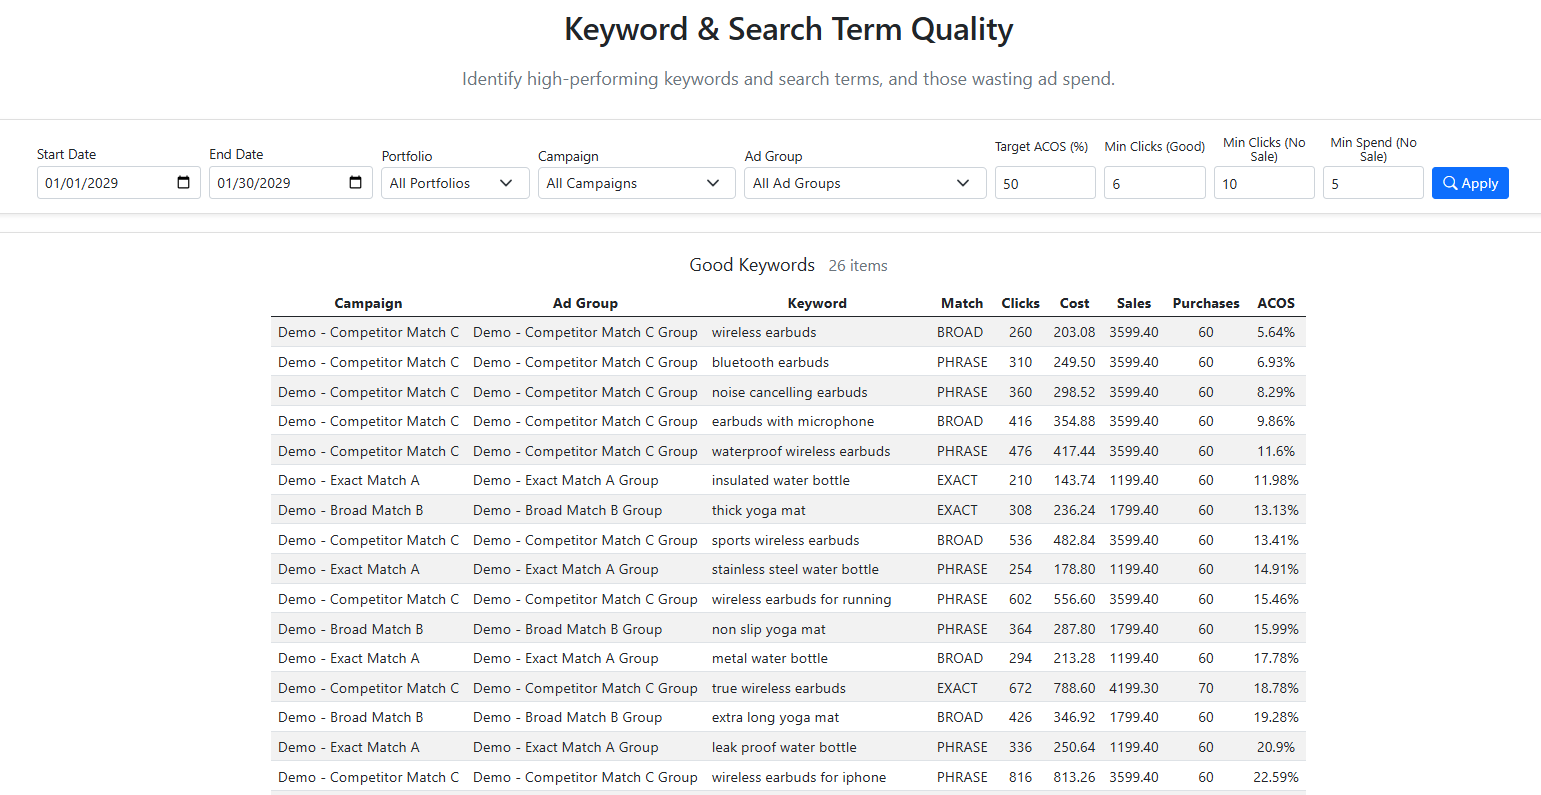
Task: Sort the table by the ACOS column
Action: click(1276, 303)
